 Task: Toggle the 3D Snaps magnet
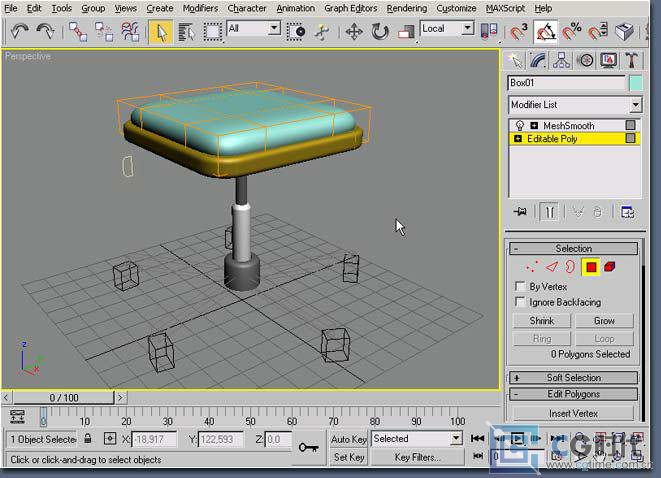[x=518, y=32]
